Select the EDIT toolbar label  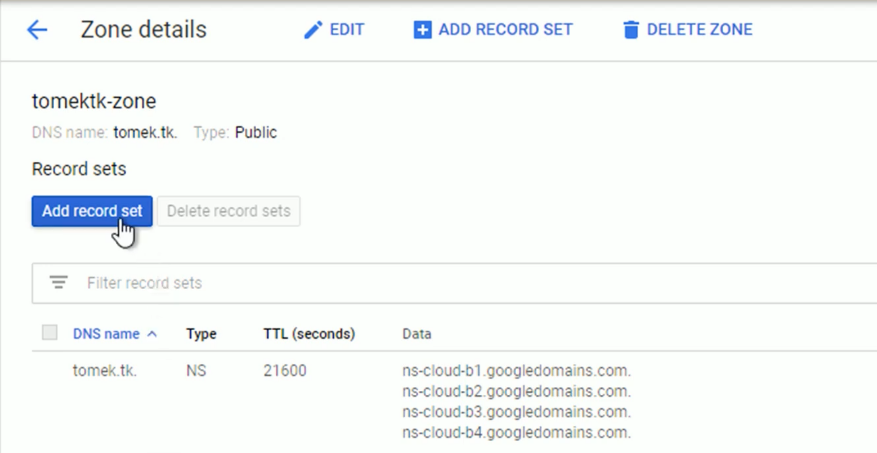pyautogui.click(x=347, y=30)
